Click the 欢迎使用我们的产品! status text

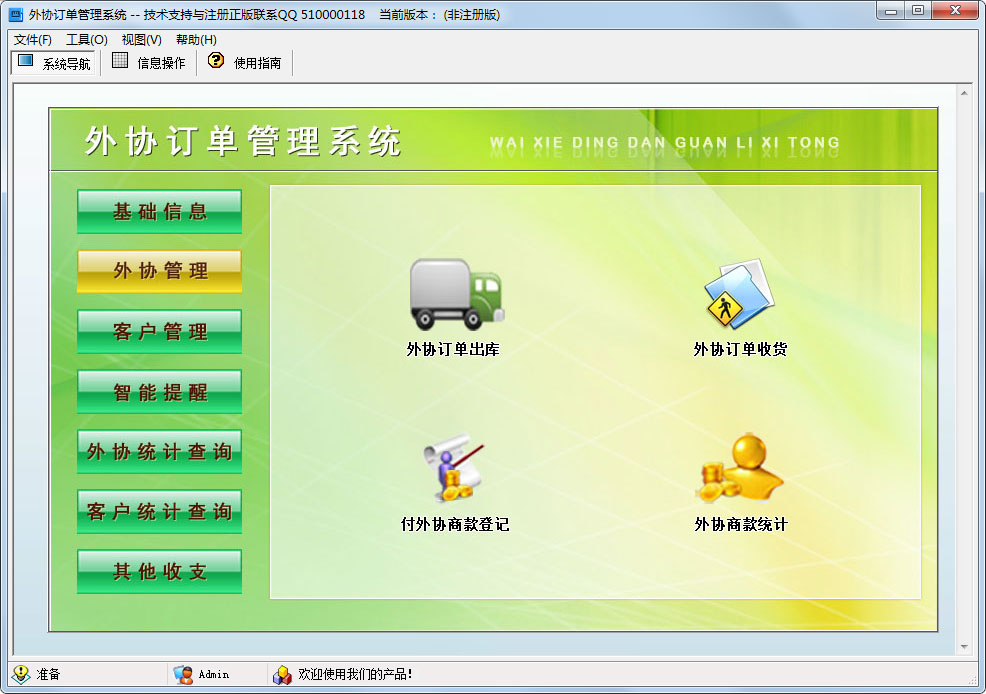[x=355, y=675]
